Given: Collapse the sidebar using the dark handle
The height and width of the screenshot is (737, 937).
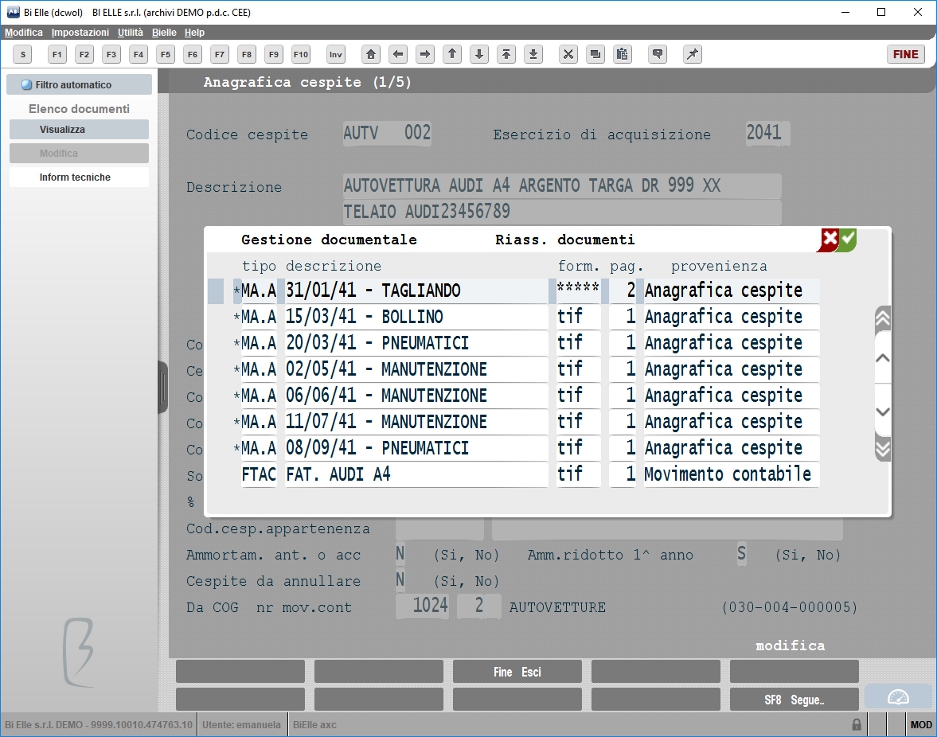Looking at the screenshot, I should 163,387.
